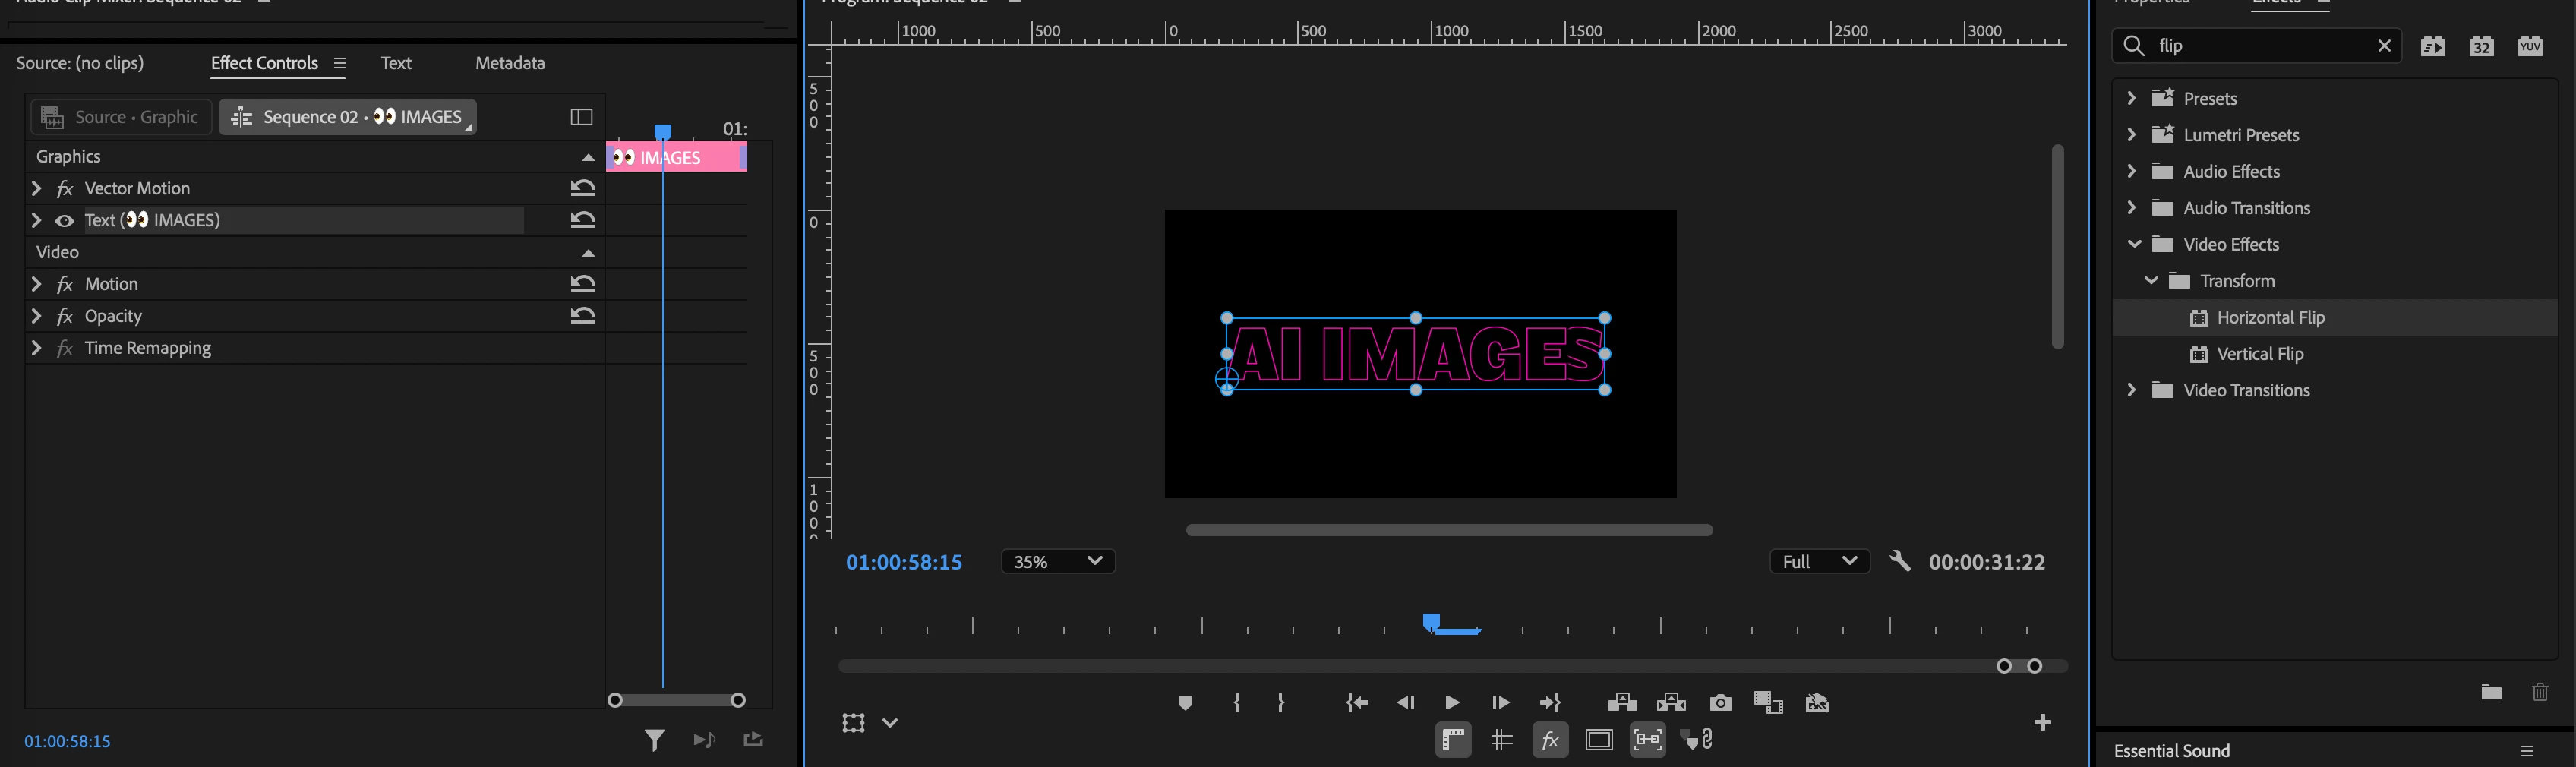The width and height of the screenshot is (2576, 767).
Task: Step forward one frame
Action: pos(1500,703)
